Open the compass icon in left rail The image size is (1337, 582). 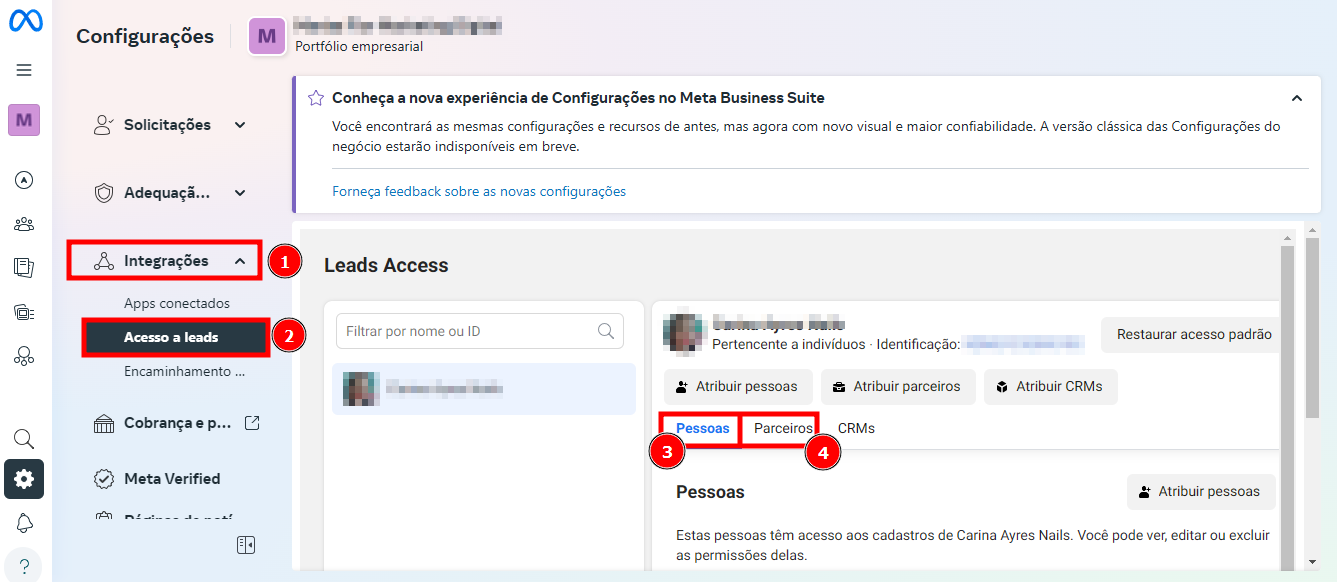[24, 180]
